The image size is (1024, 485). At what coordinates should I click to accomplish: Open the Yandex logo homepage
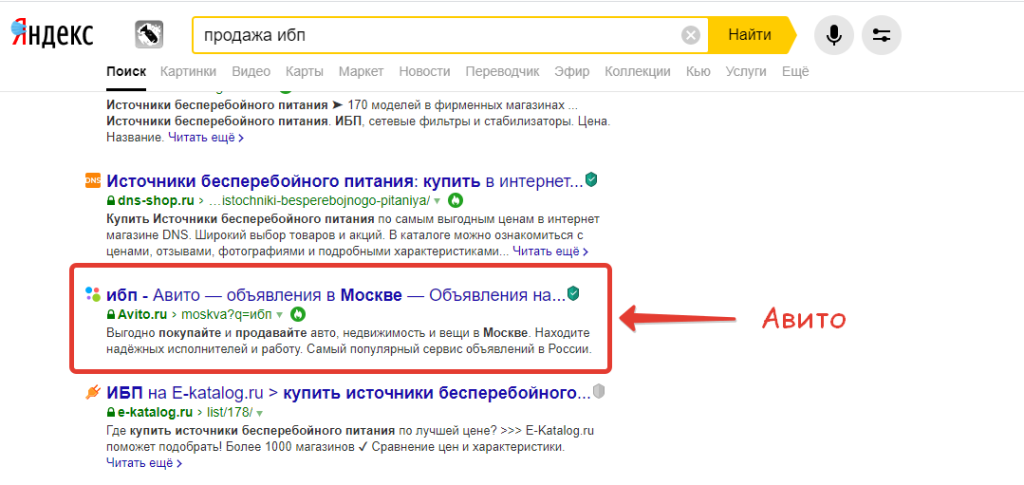(52, 33)
